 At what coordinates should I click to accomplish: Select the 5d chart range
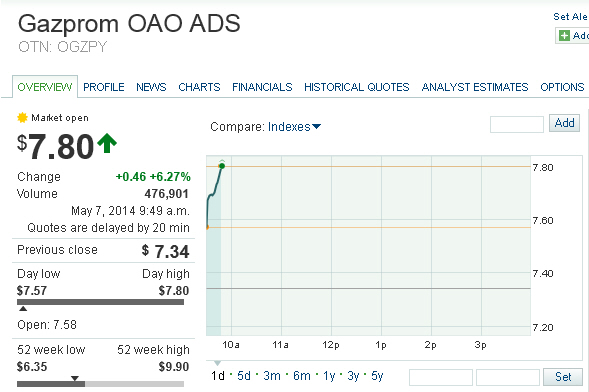click(x=244, y=376)
